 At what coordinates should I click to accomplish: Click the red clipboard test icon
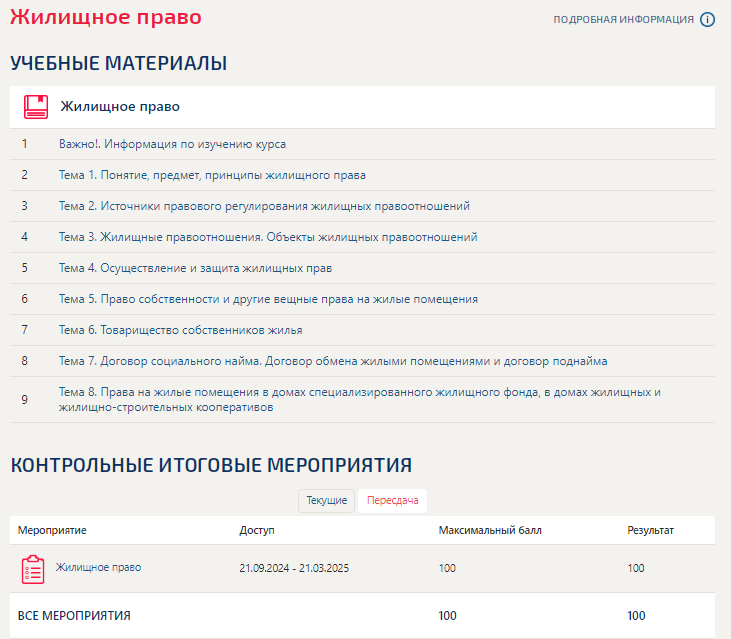pos(33,569)
